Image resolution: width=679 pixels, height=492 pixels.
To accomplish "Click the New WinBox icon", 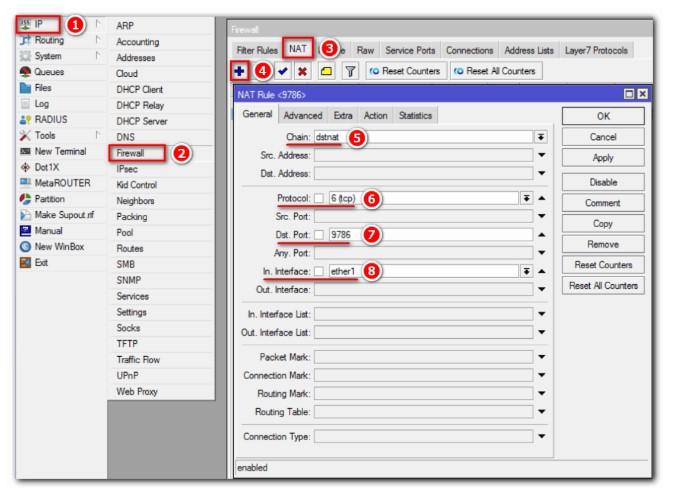I will pos(26,247).
